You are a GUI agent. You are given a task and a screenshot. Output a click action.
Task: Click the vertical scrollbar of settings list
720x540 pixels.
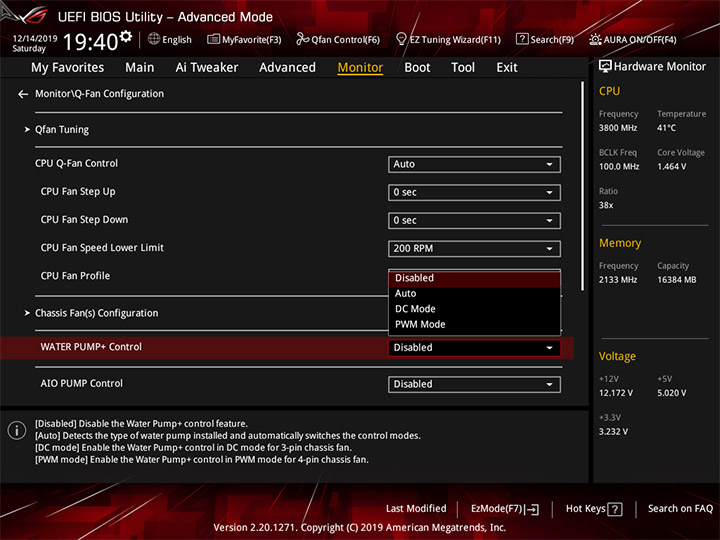(x=583, y=186)
